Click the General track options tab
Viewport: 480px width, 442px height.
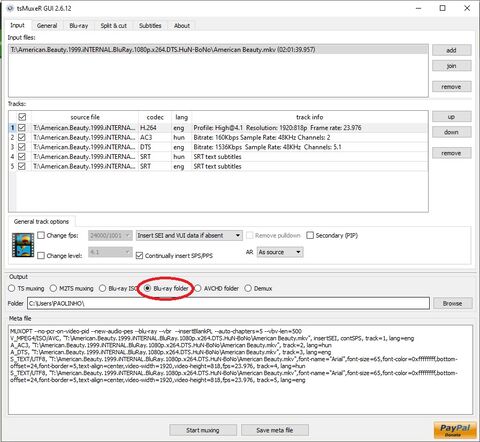[41, 222]
